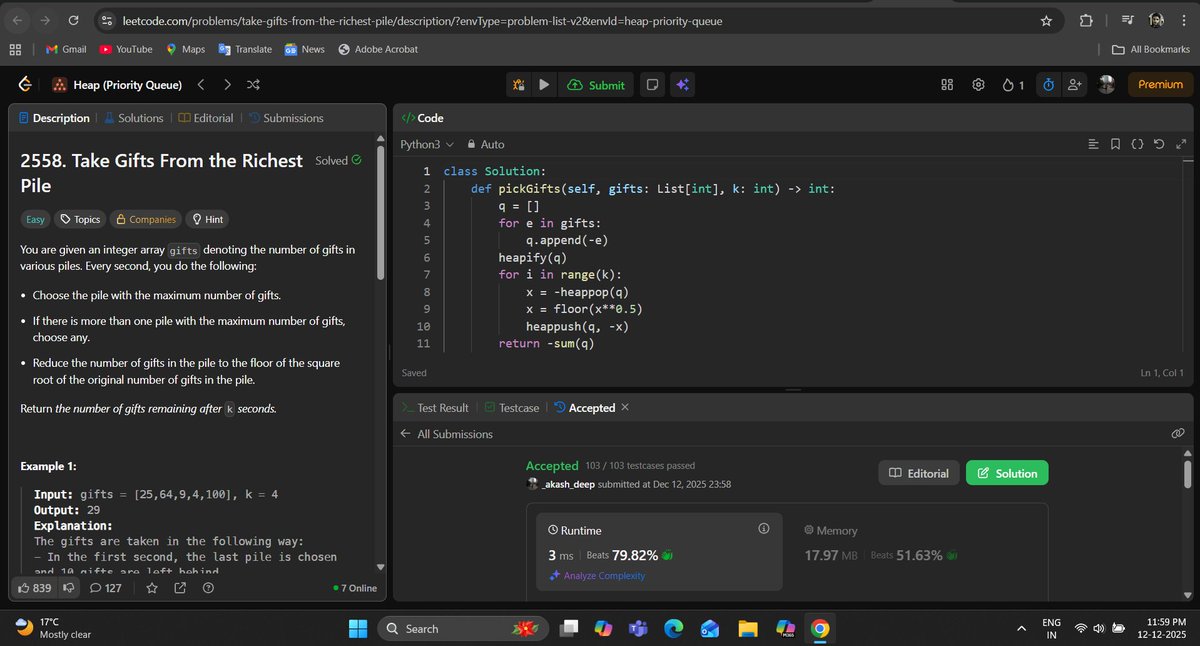Go to previous problem in list

(x=201, y=85)
